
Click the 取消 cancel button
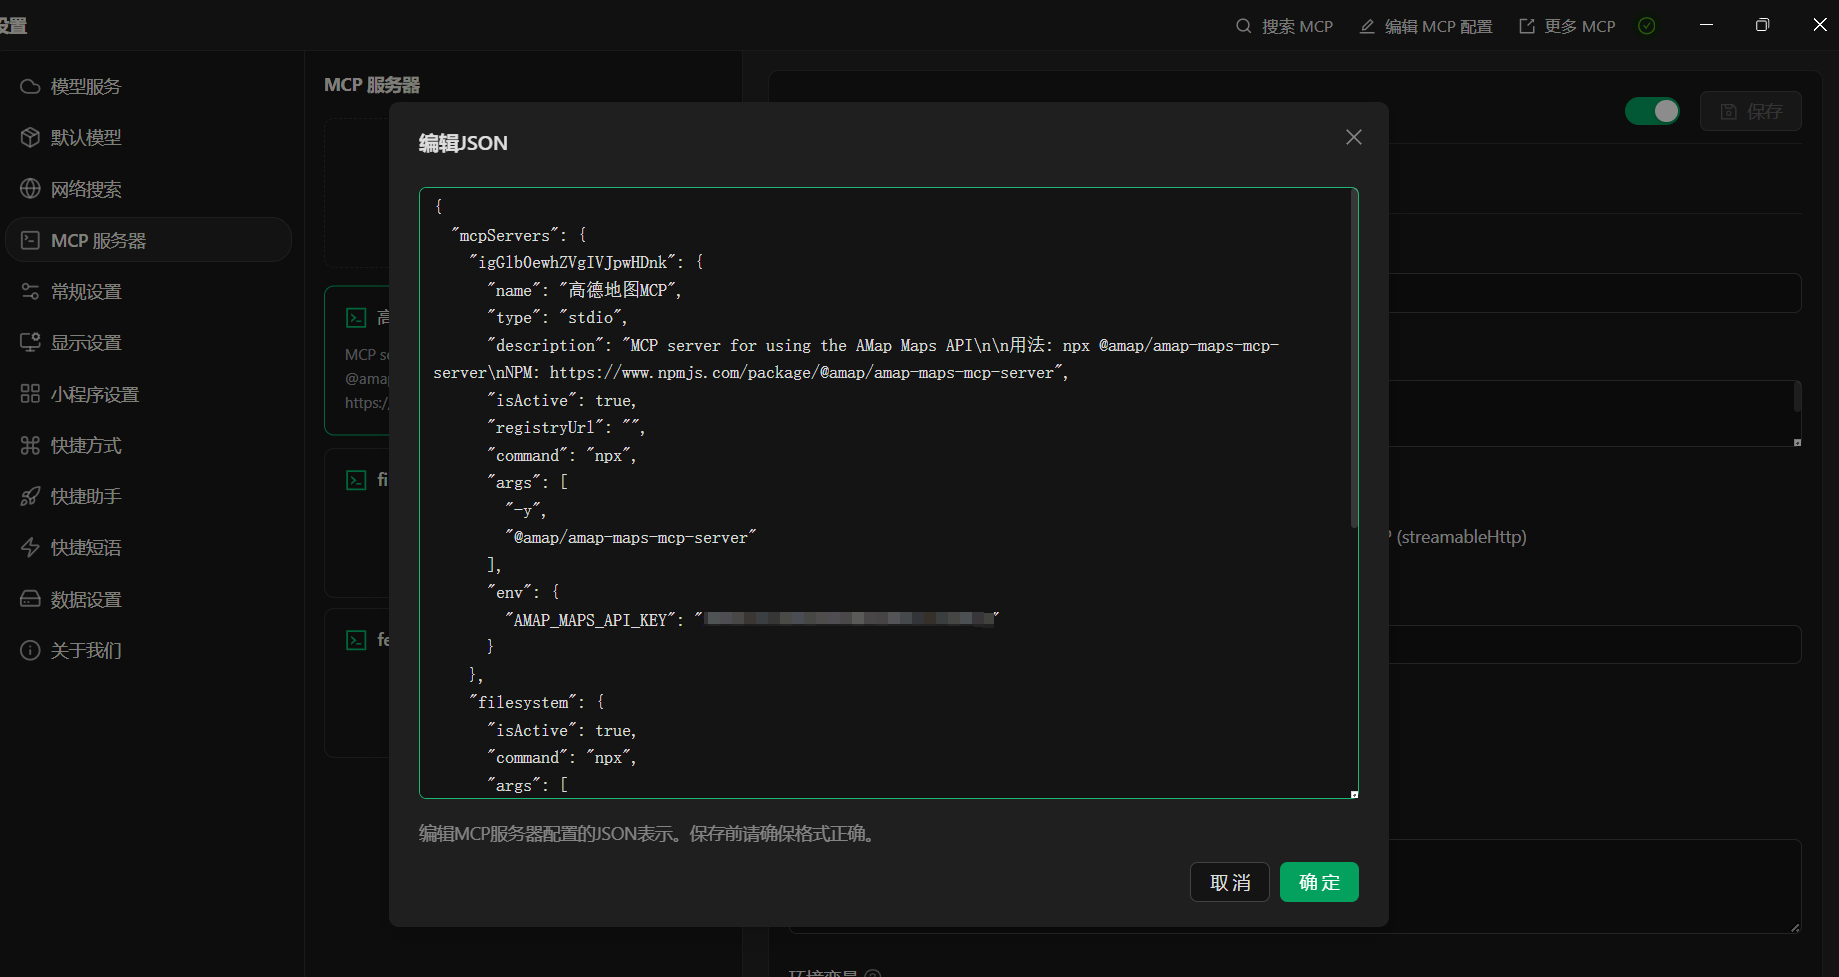click(1229, 882)
